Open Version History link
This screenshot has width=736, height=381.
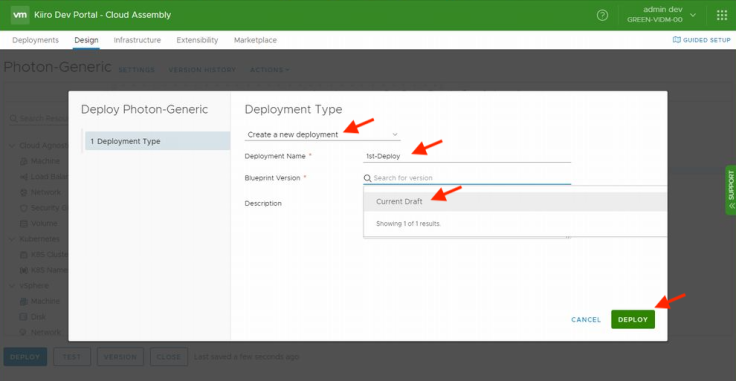[x=202, y=70]
